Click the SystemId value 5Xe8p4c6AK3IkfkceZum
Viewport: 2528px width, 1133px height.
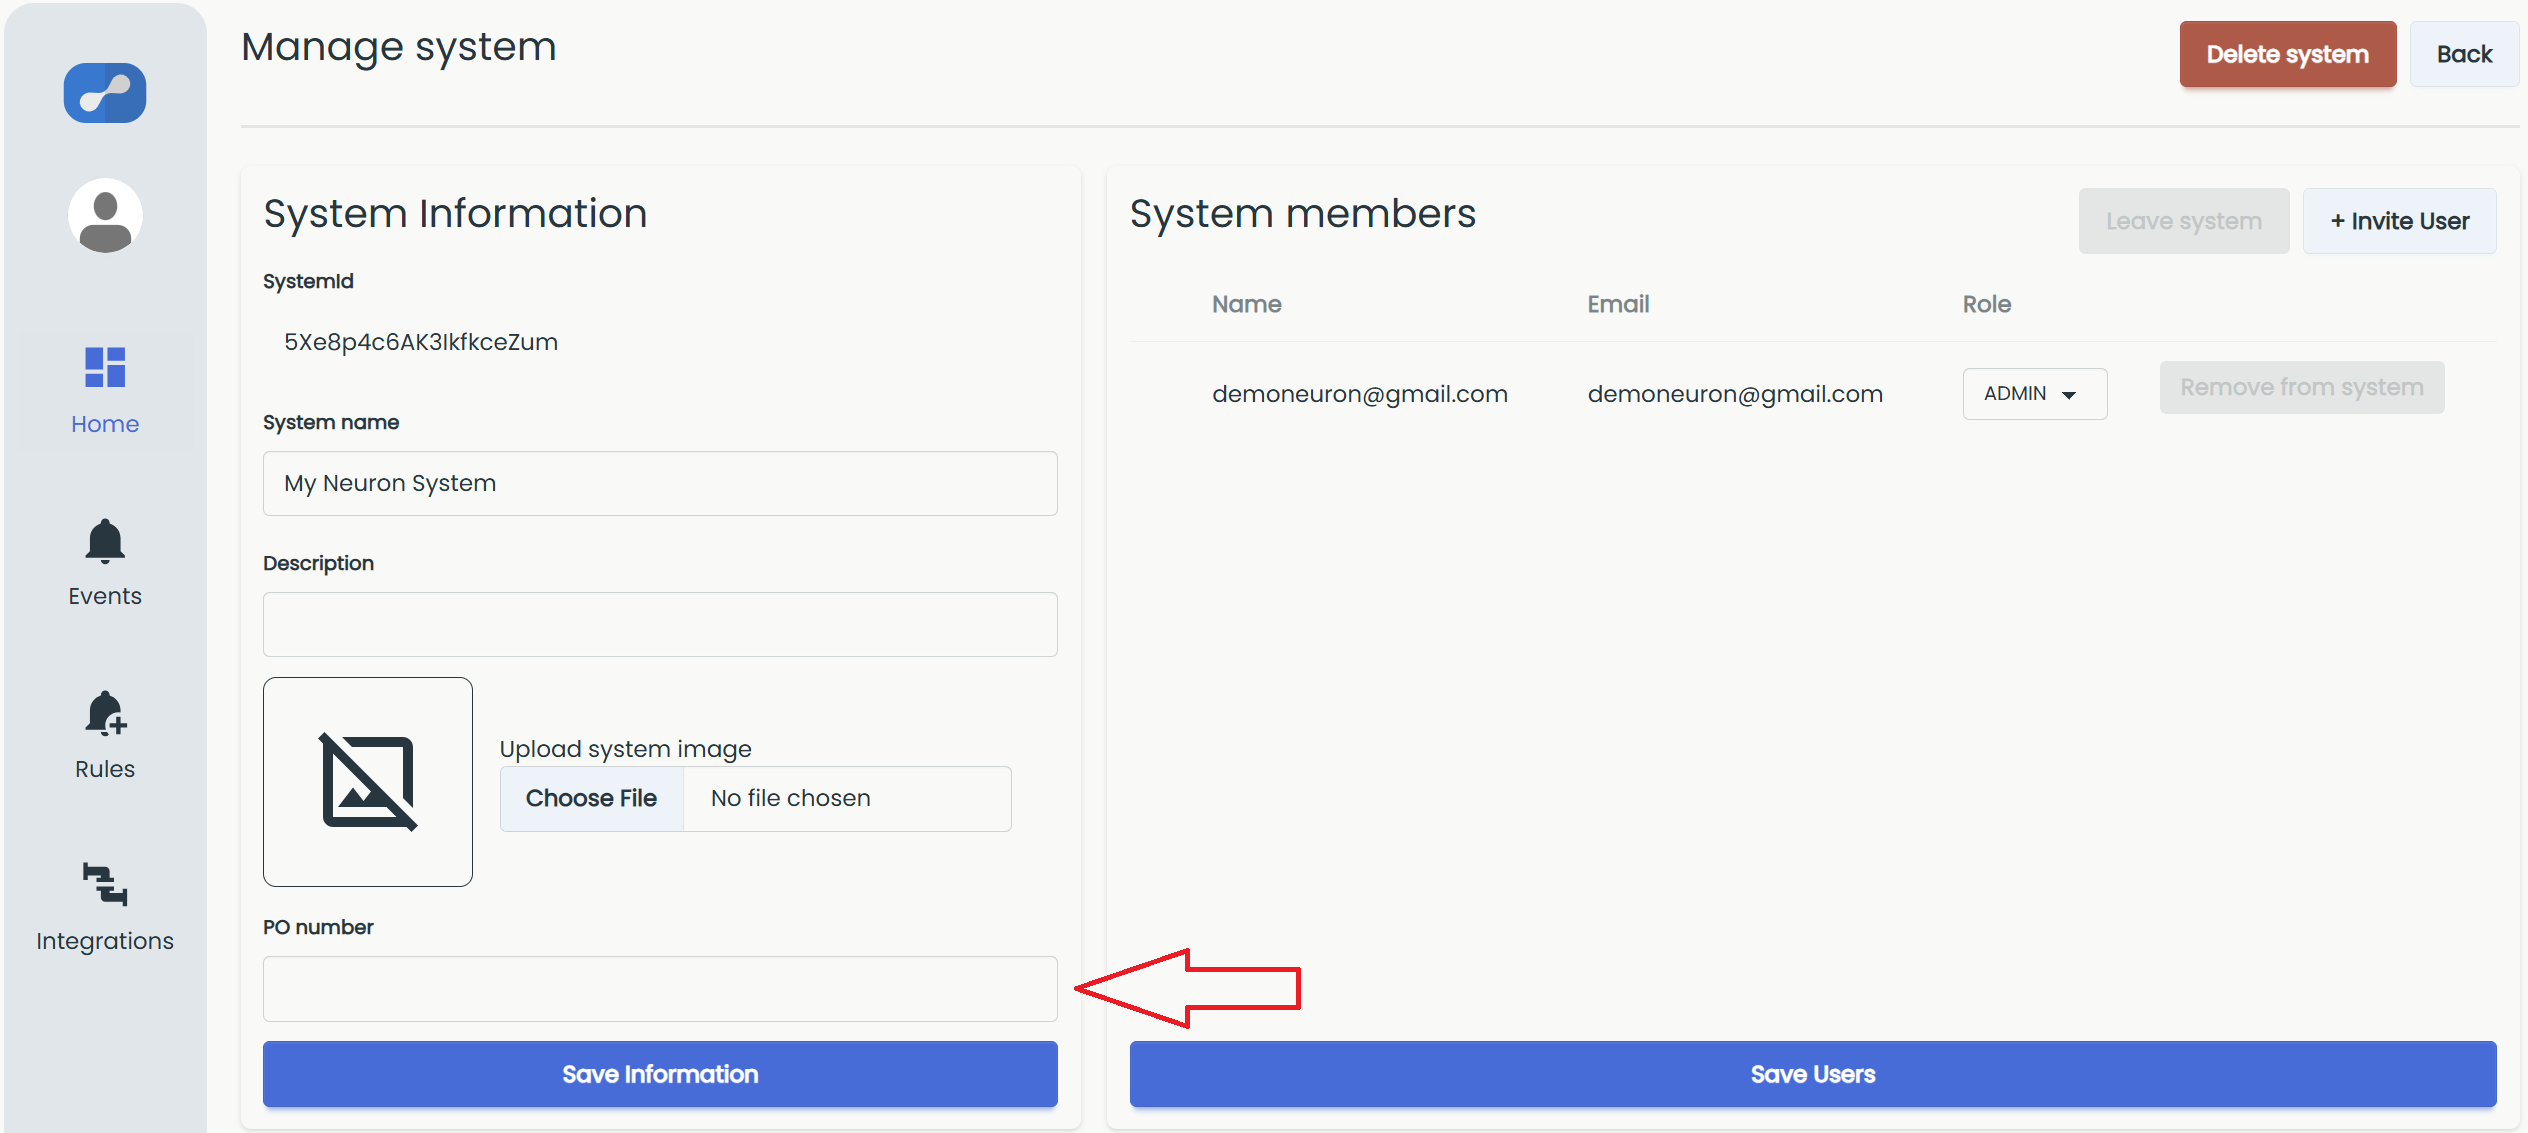[x=421, y=342]
